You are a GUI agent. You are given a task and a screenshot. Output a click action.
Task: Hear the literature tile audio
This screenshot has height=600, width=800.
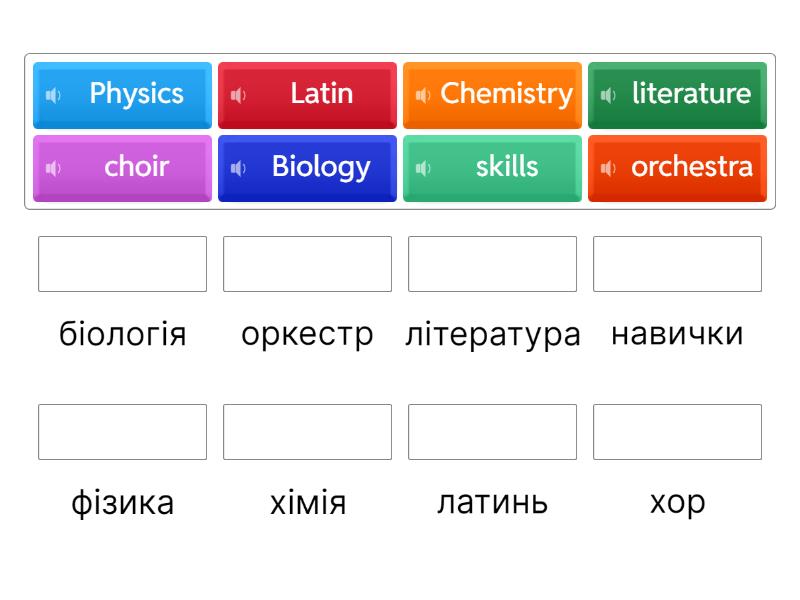tap(608, 95)
